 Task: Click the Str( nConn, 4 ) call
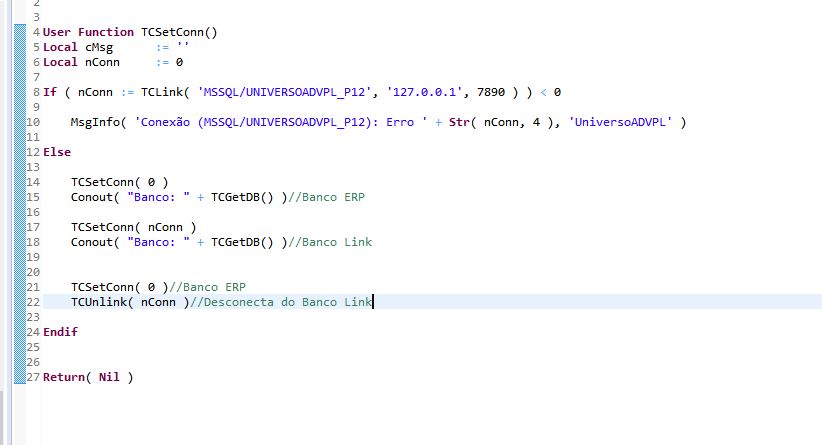(501, 122)
